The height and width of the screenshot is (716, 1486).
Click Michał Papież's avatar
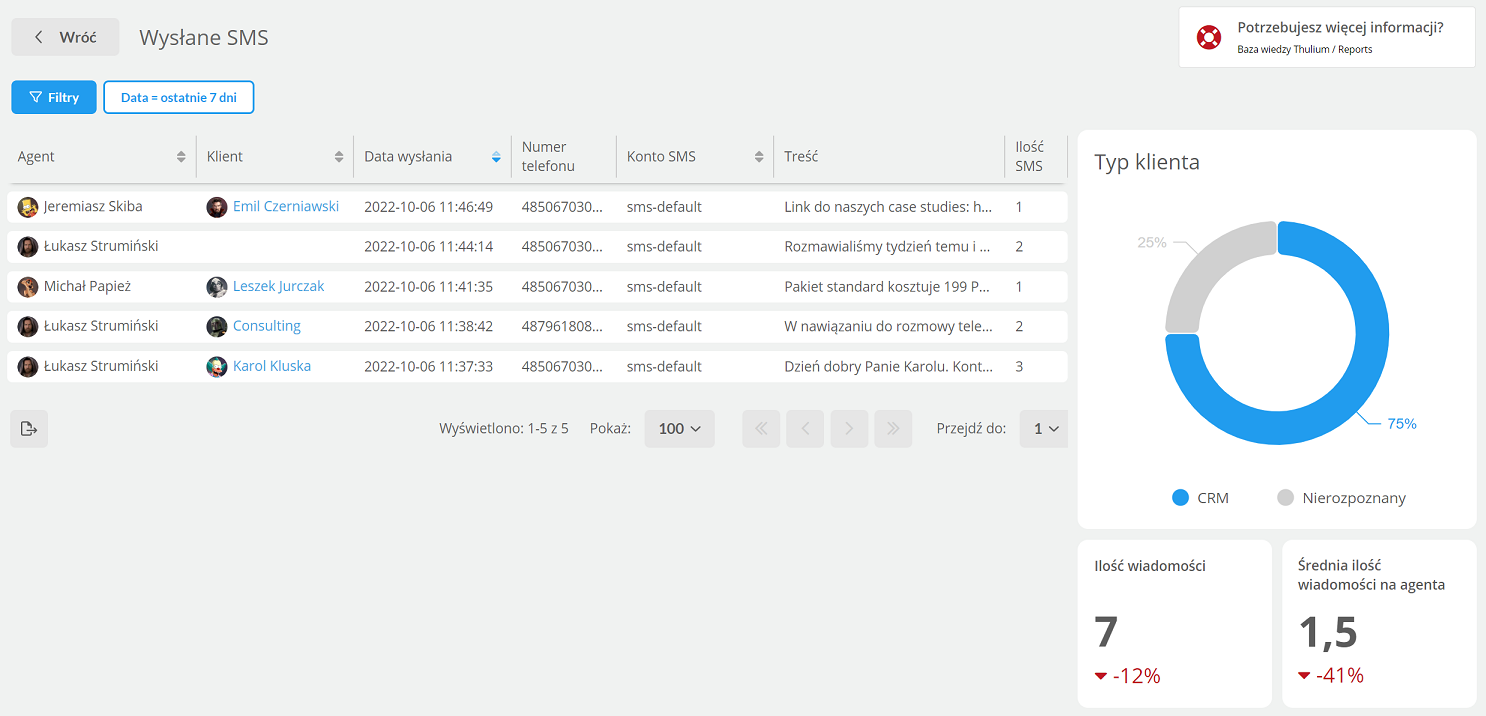tap(28, 287)
